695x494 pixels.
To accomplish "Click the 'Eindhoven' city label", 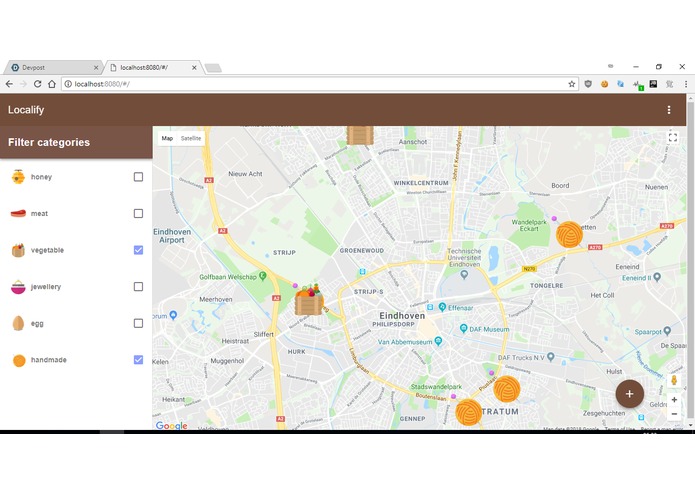I will click(x=402, y=315).
